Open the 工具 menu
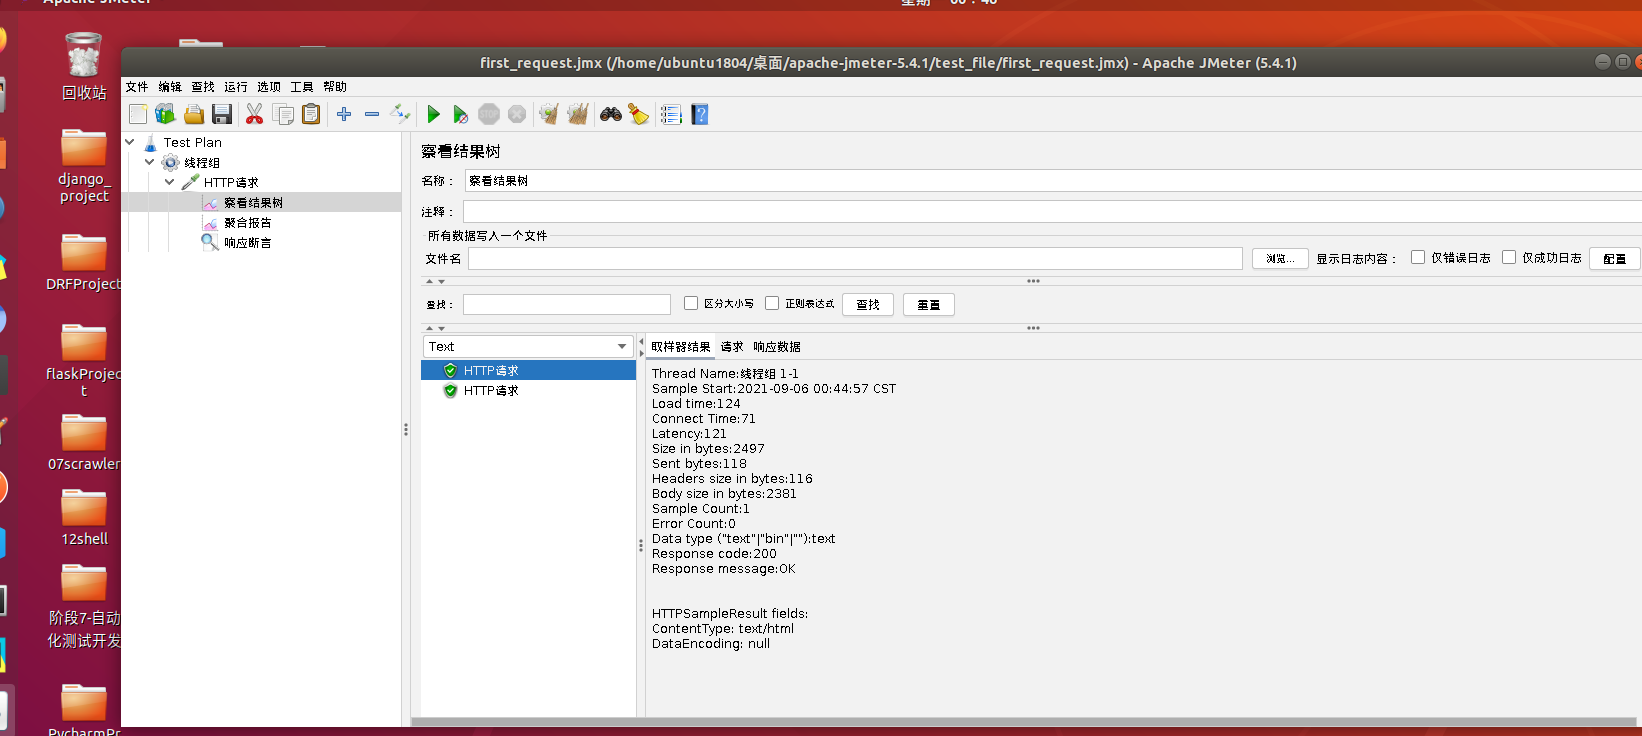 tap(302, 87)
